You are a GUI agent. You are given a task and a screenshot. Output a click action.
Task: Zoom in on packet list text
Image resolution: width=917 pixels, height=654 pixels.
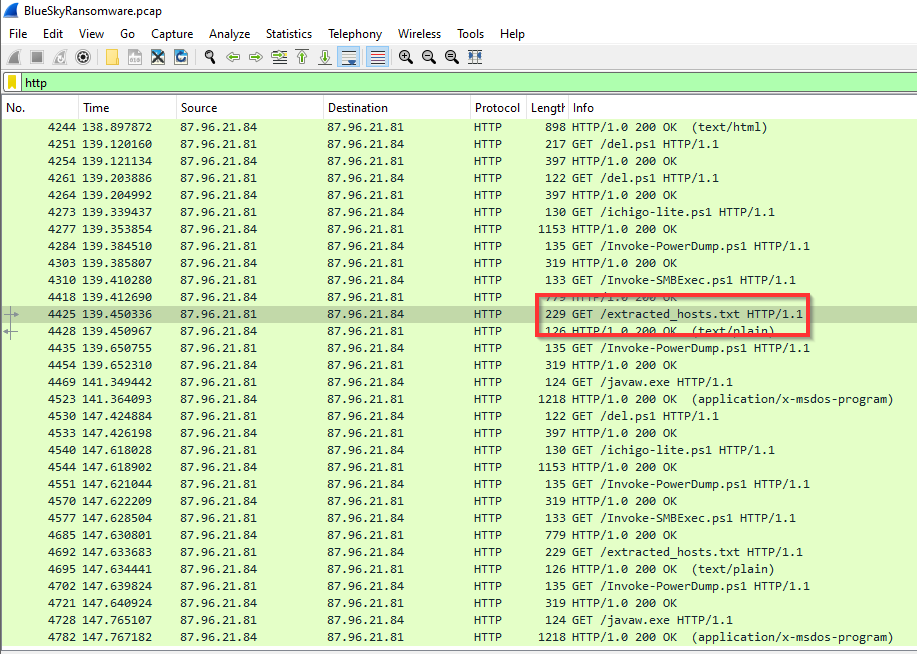[405, 57]
